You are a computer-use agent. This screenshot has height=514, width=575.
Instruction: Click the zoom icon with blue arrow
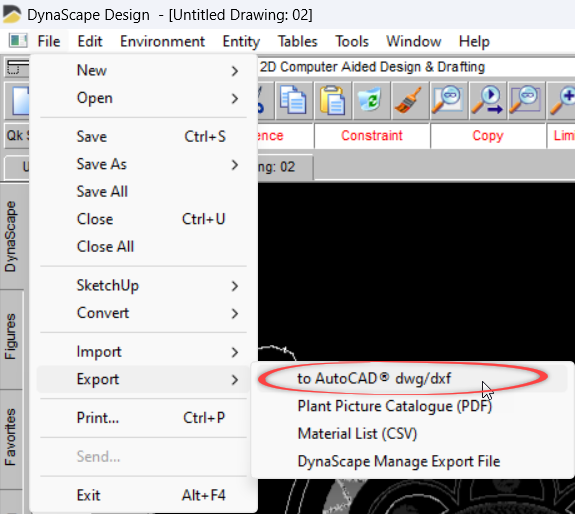click(x=487, y=100)
